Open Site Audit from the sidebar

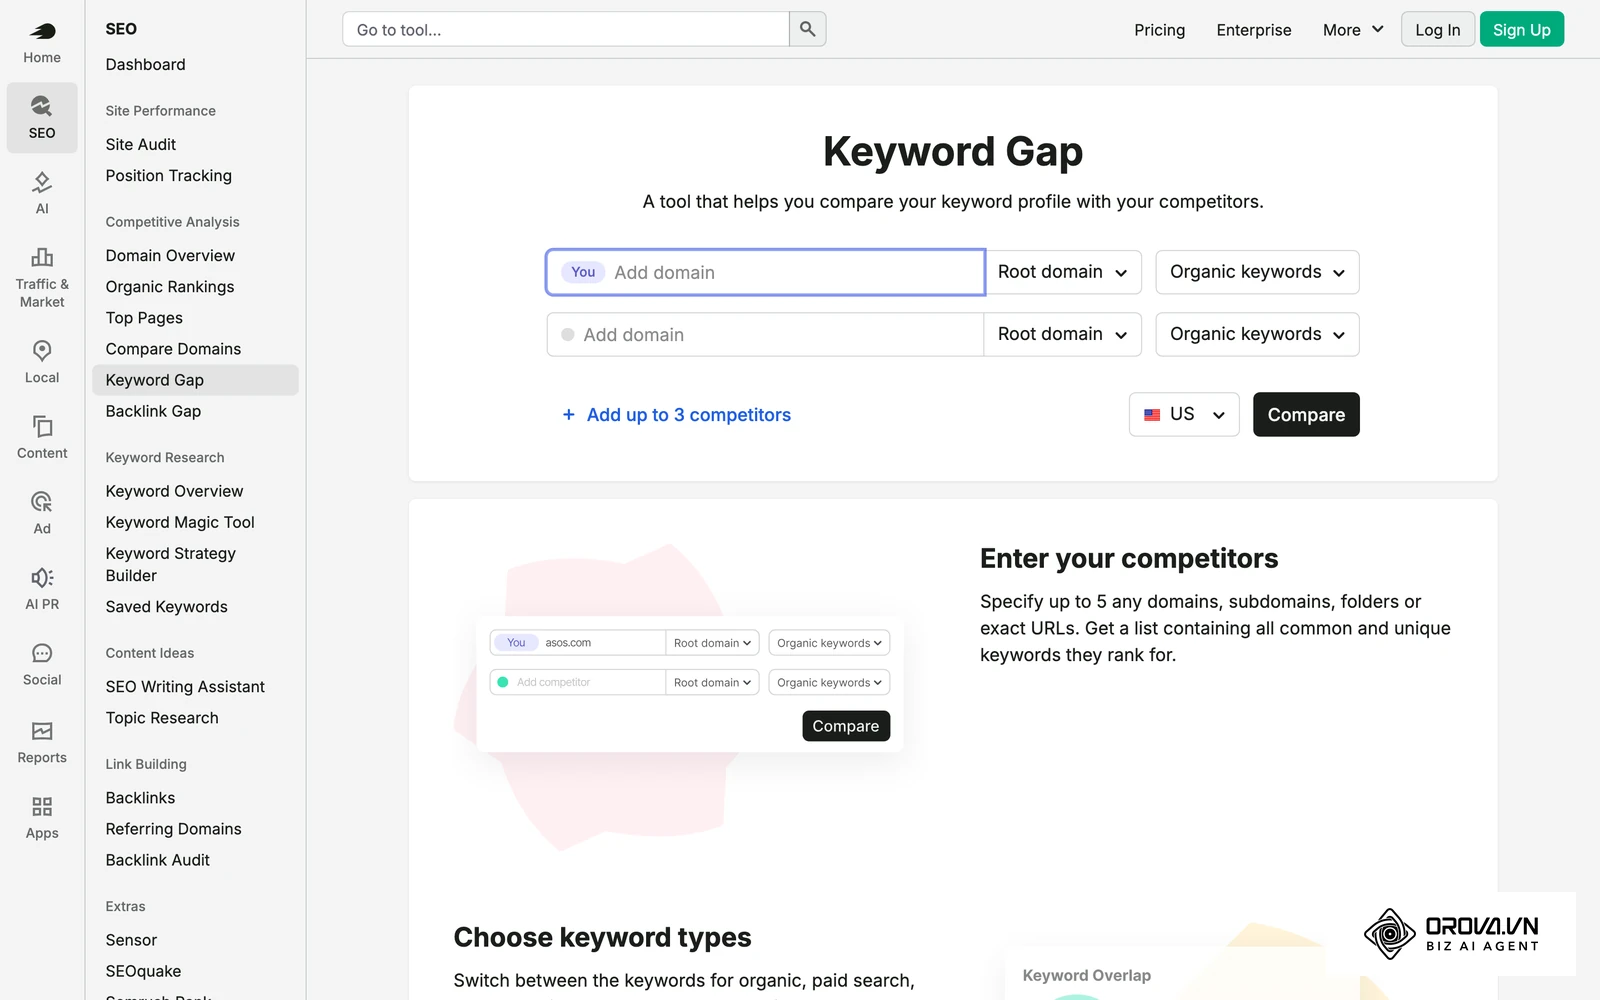[141, 144]
